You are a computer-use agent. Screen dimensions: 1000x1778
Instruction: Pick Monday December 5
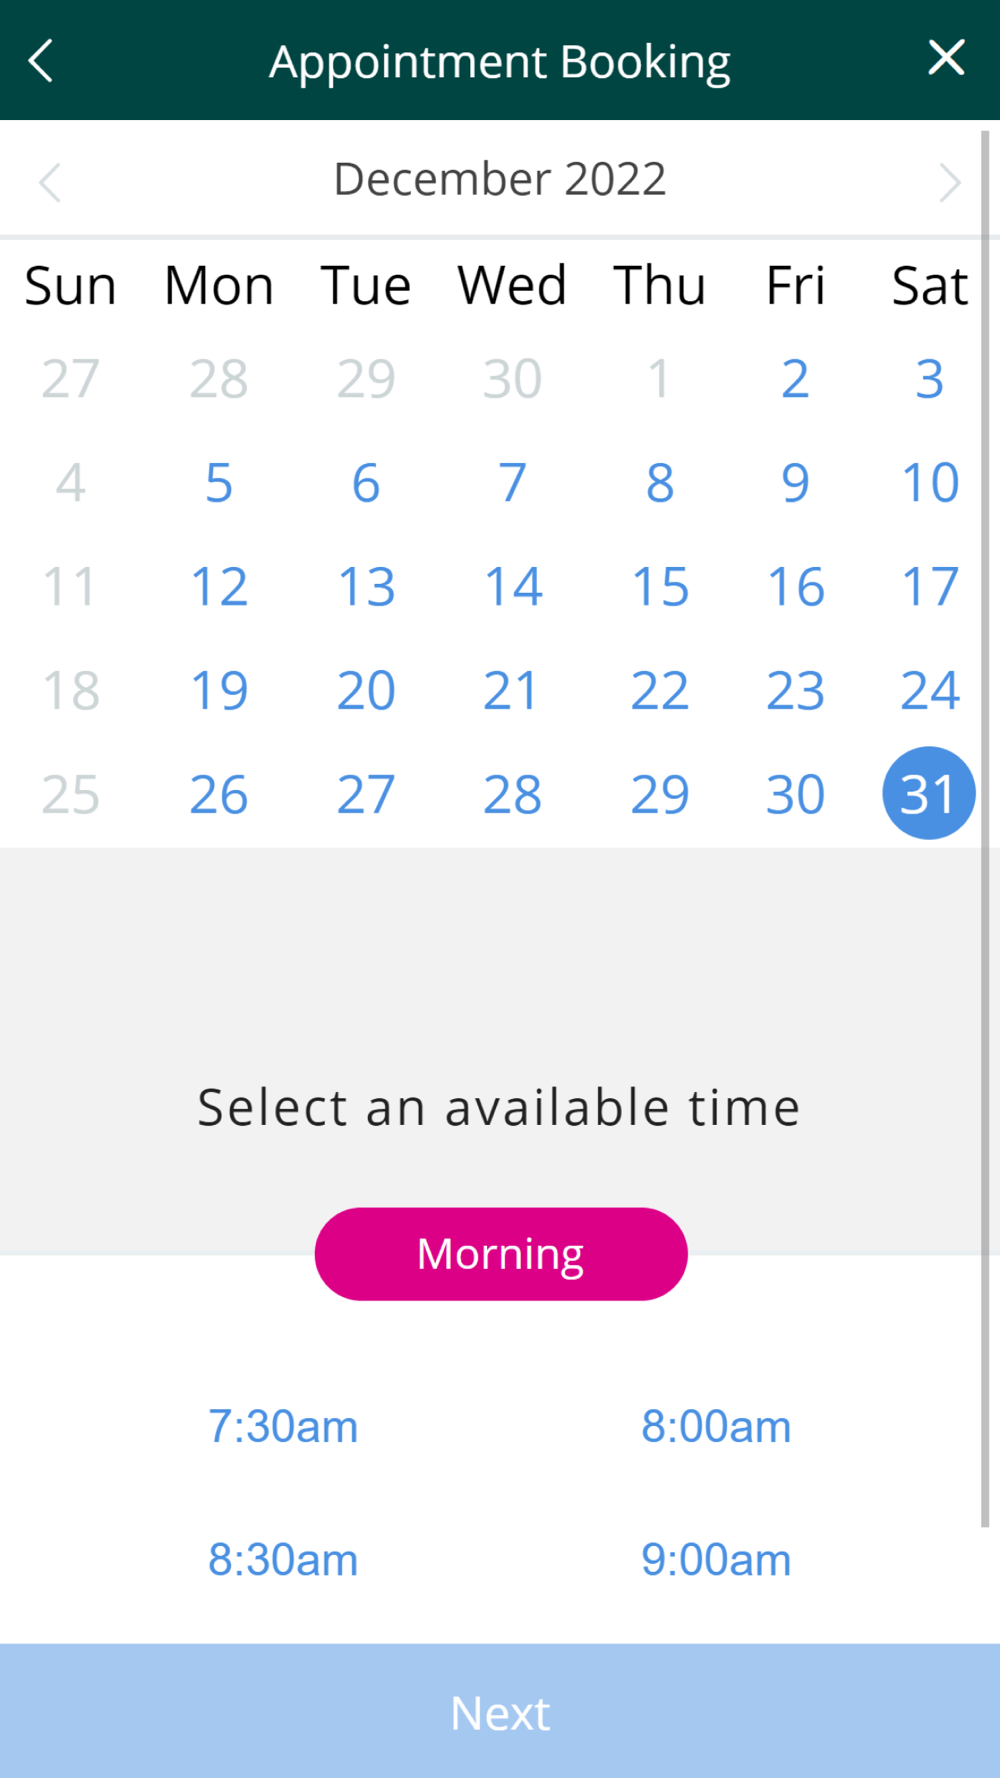click(x=219, y=482)
